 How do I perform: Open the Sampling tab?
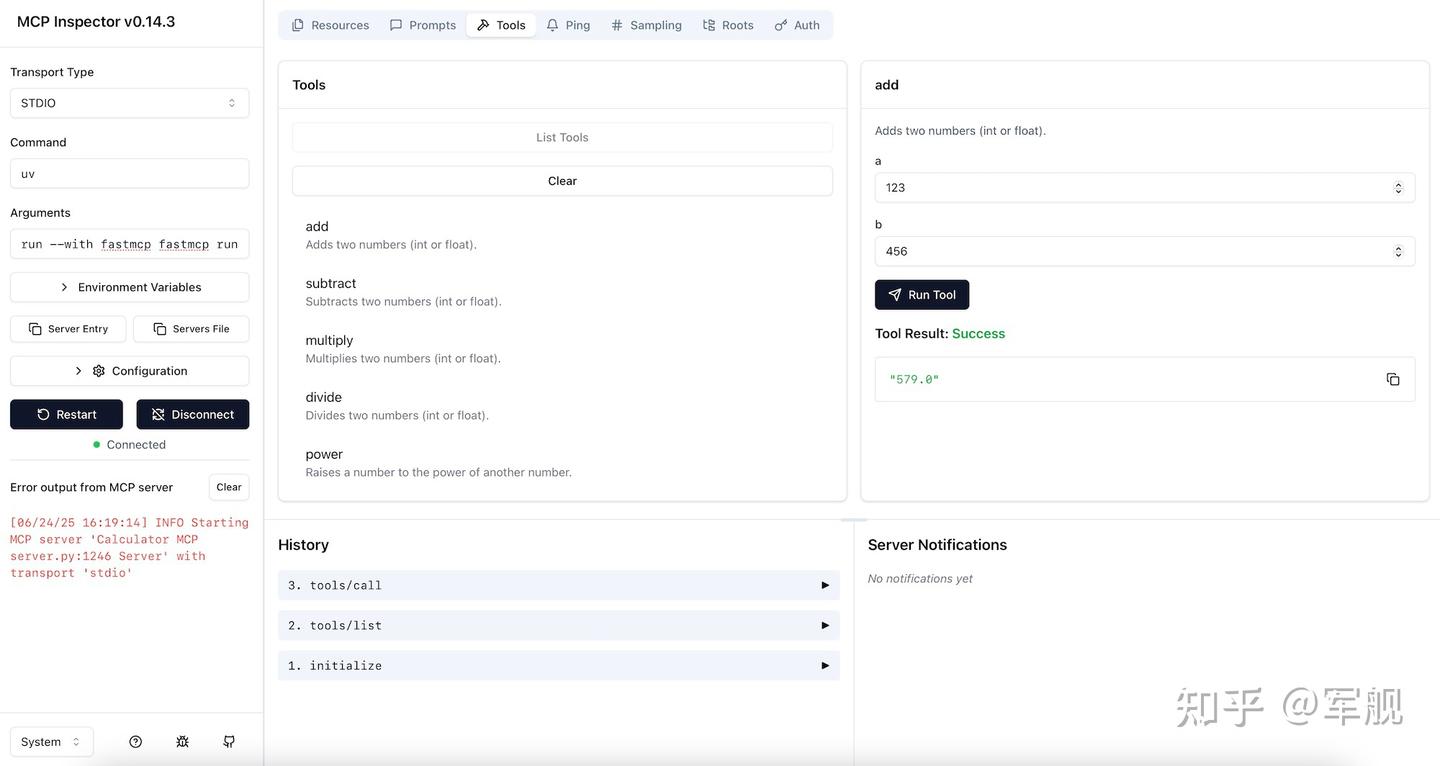[x=646, y=25]
